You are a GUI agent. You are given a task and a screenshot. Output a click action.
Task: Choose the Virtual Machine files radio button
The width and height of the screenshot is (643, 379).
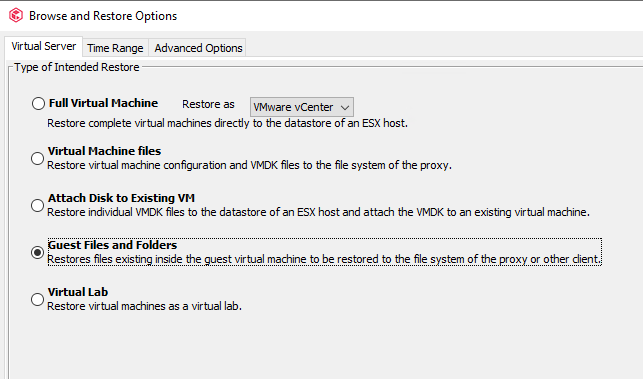coord(37,158)
